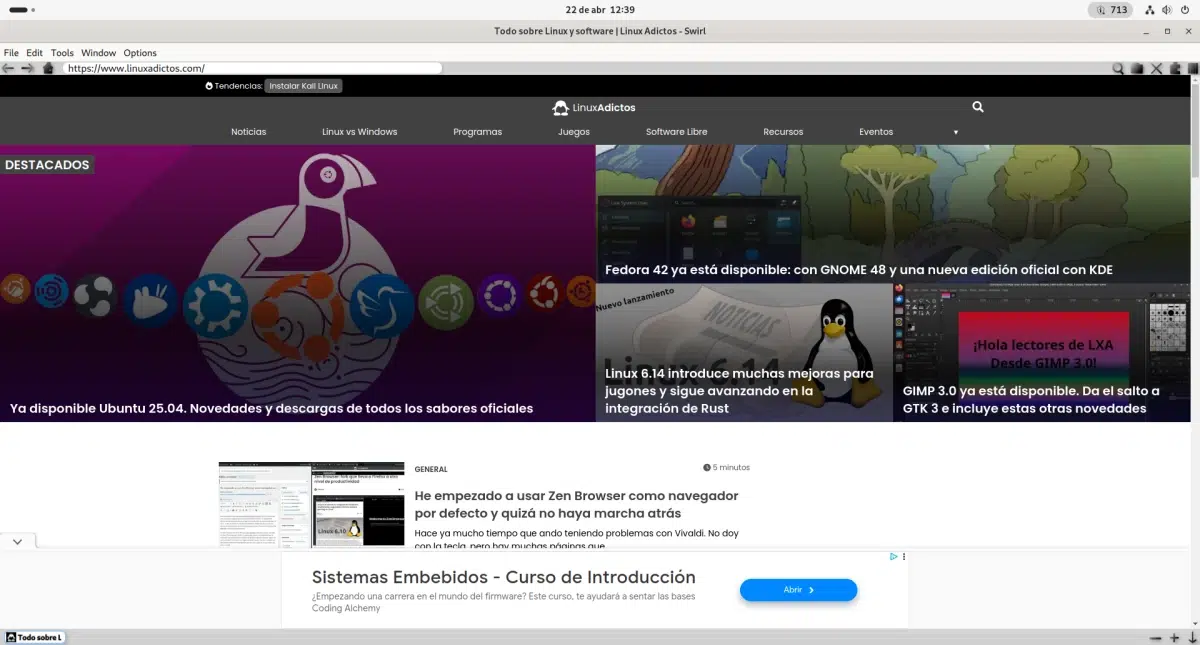This screenshot has width=1200, height=645.
Task: Click the 'Instalar Kali Linux' trending button
Action: point(304,86)
